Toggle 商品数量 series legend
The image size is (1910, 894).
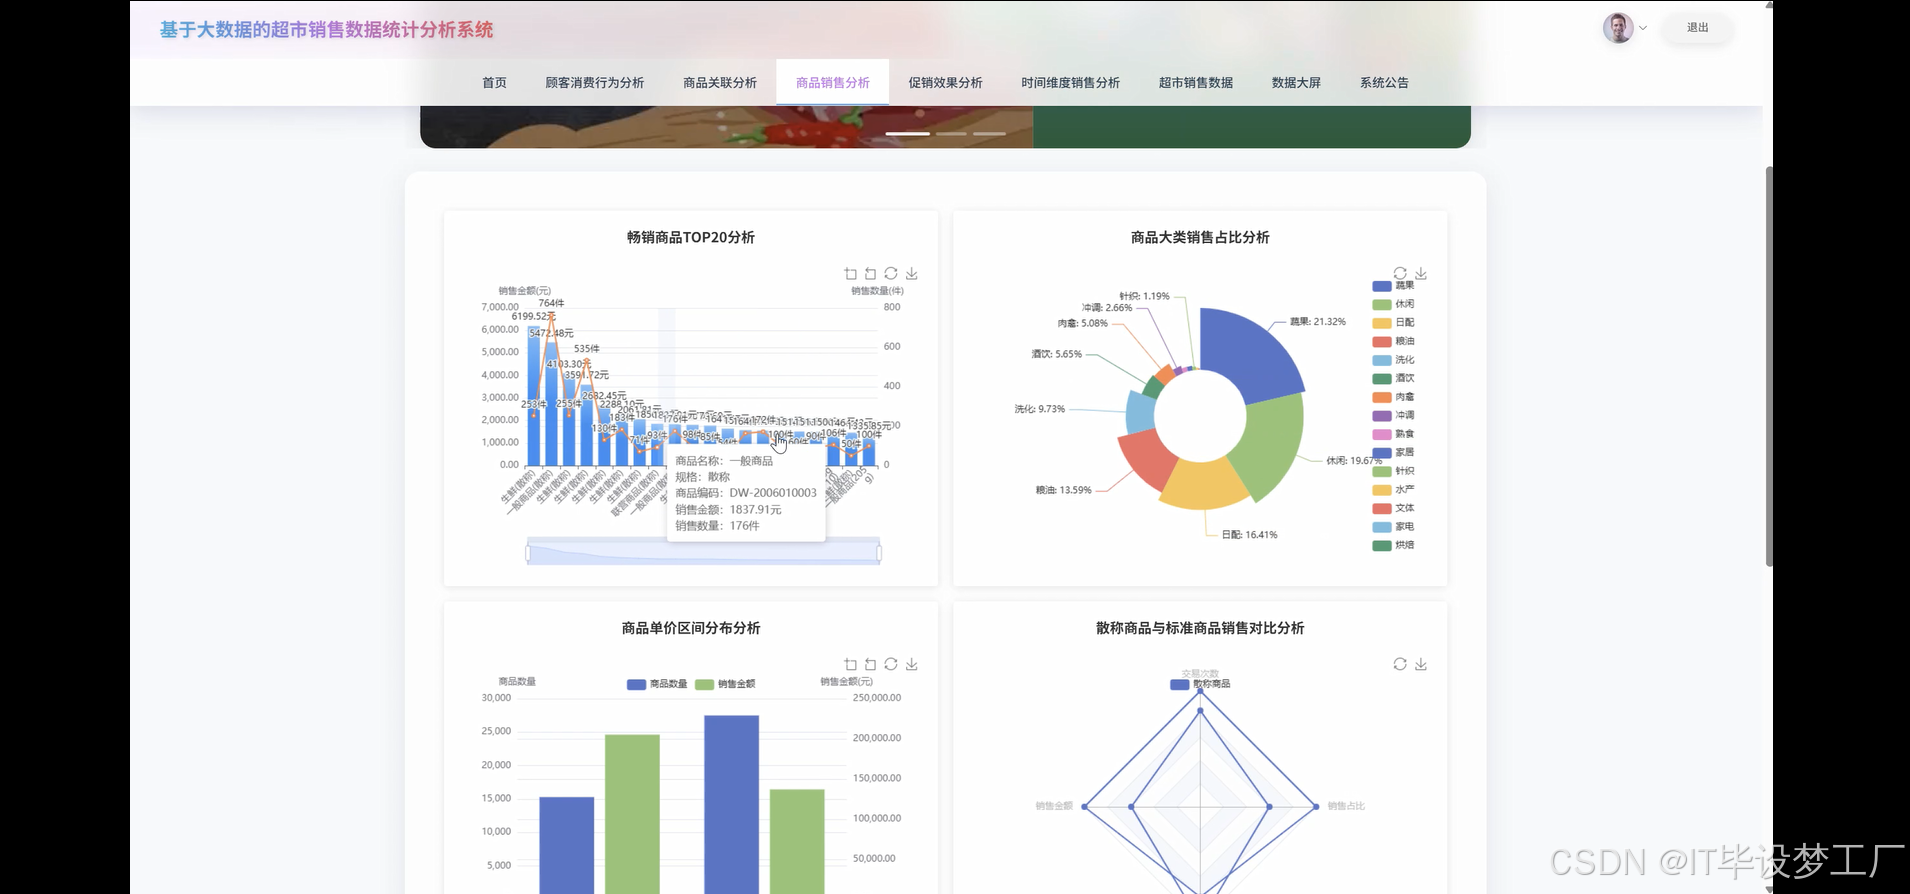657,684
